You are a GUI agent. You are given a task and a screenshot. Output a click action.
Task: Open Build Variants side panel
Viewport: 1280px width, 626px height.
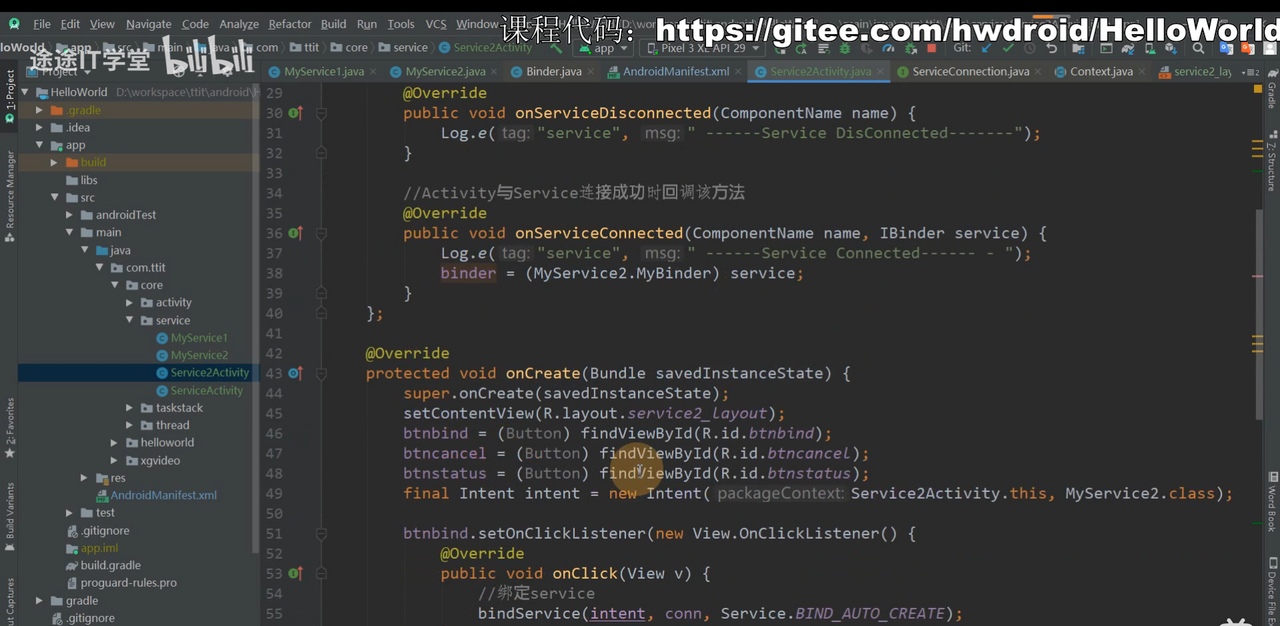pyautogui.click(x=10, y=517)
